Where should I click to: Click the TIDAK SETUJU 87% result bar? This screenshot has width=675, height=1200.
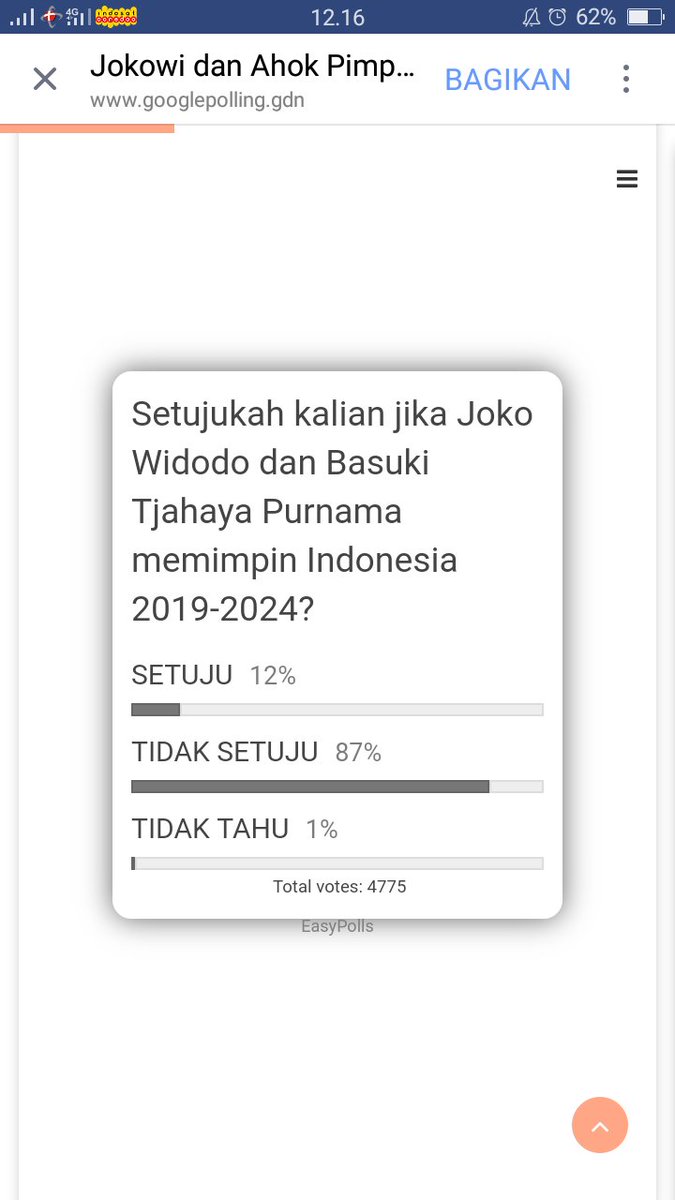click(337, 787)
